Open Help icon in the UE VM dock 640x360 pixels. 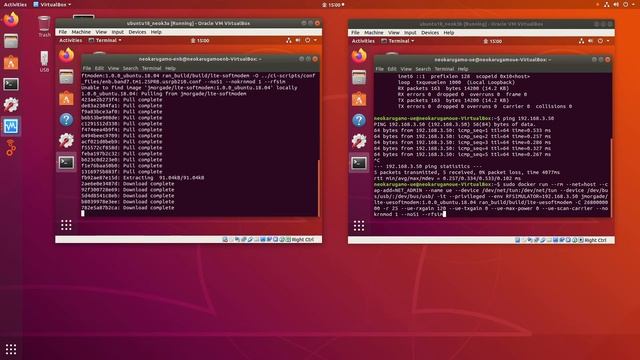[x=359, y=120]
